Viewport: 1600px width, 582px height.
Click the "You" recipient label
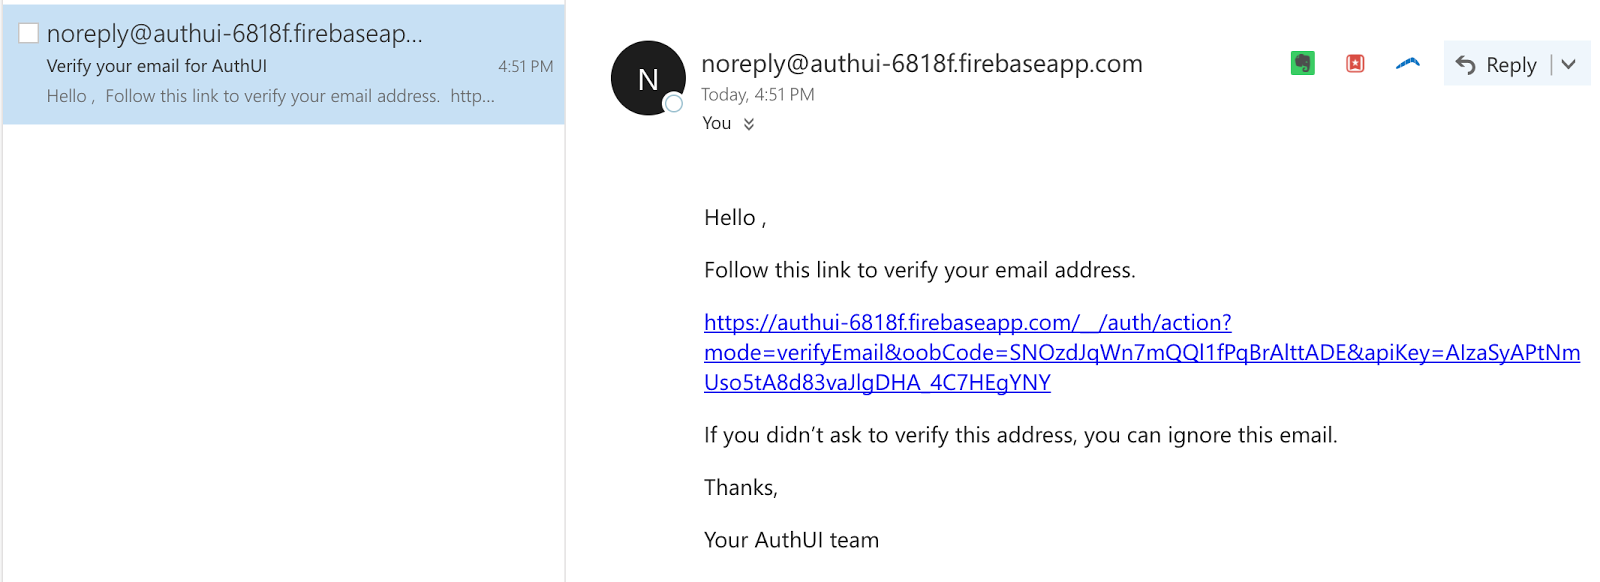point(716,123)
